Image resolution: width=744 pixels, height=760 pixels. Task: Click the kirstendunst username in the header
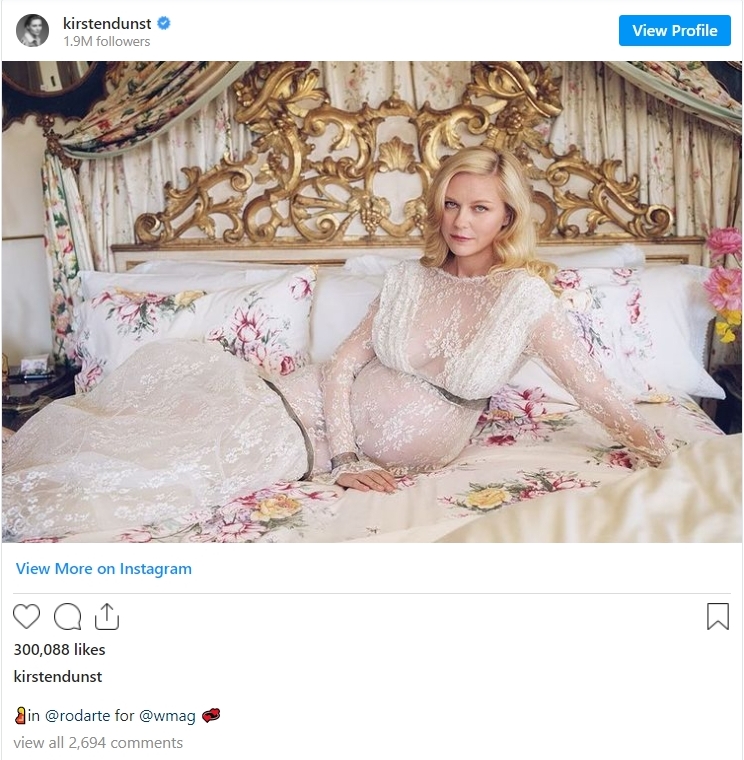107,23
